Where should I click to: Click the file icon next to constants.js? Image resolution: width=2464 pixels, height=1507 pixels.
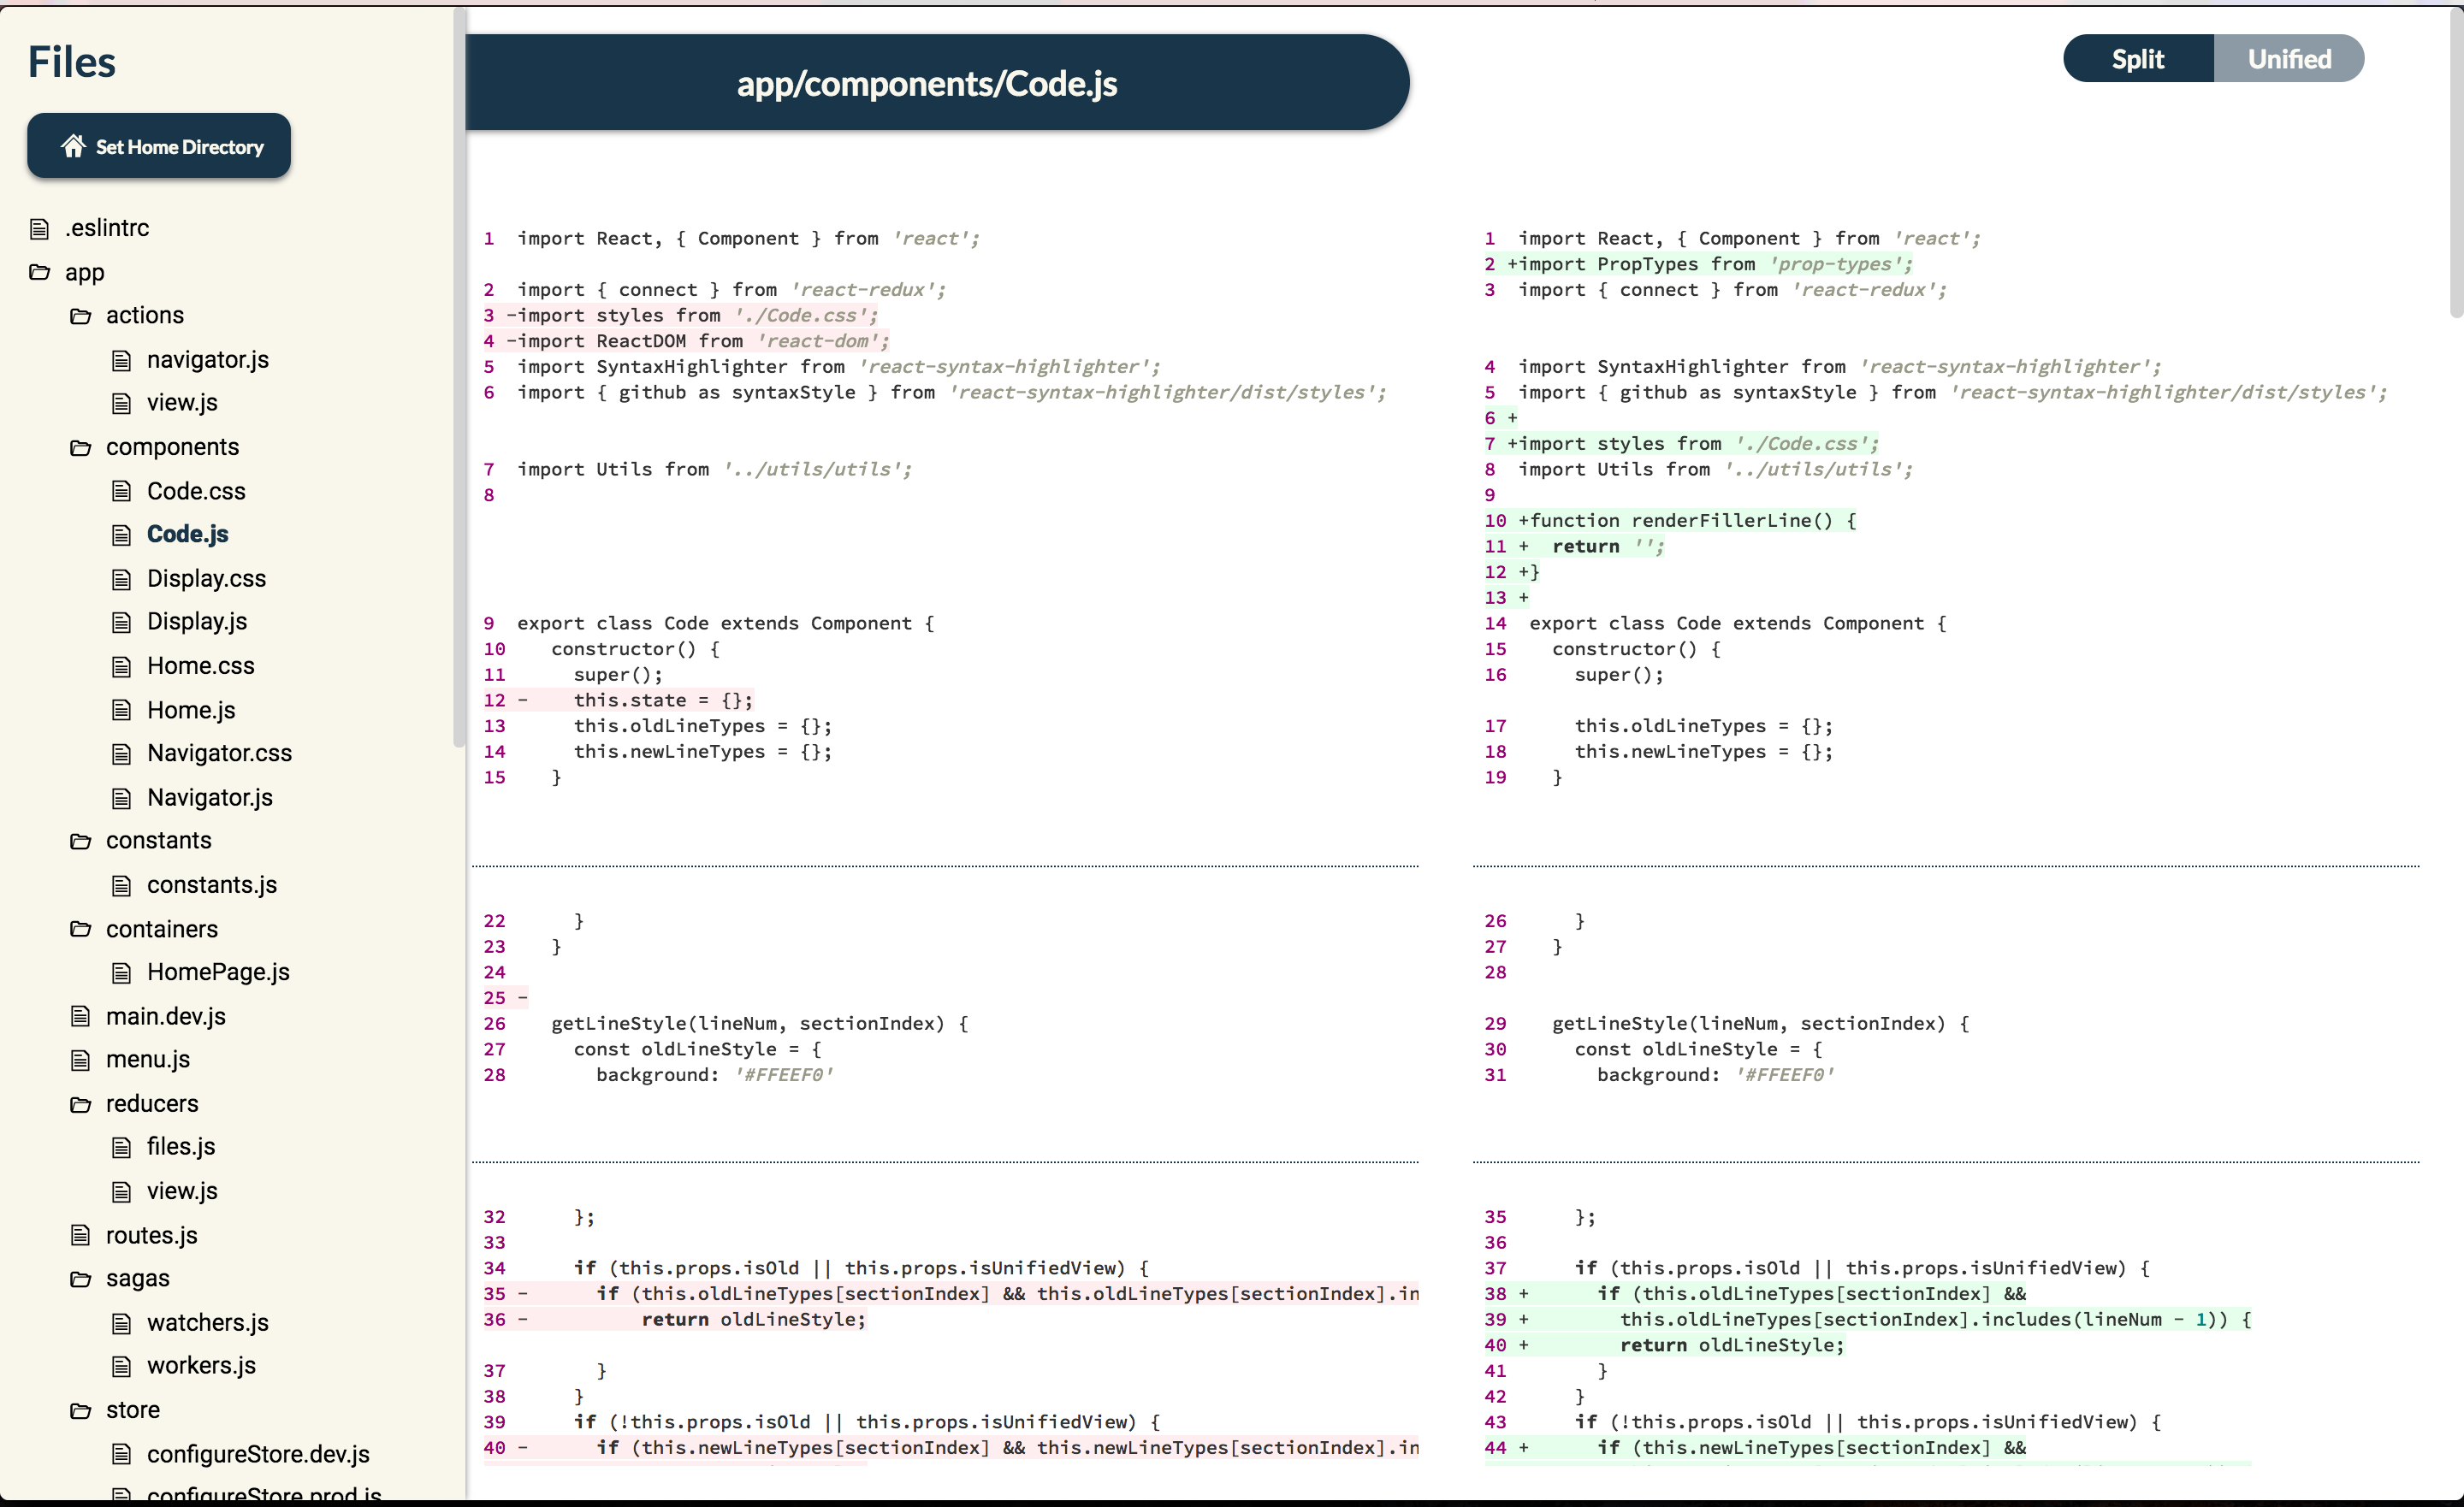click(x=121, y=885)
